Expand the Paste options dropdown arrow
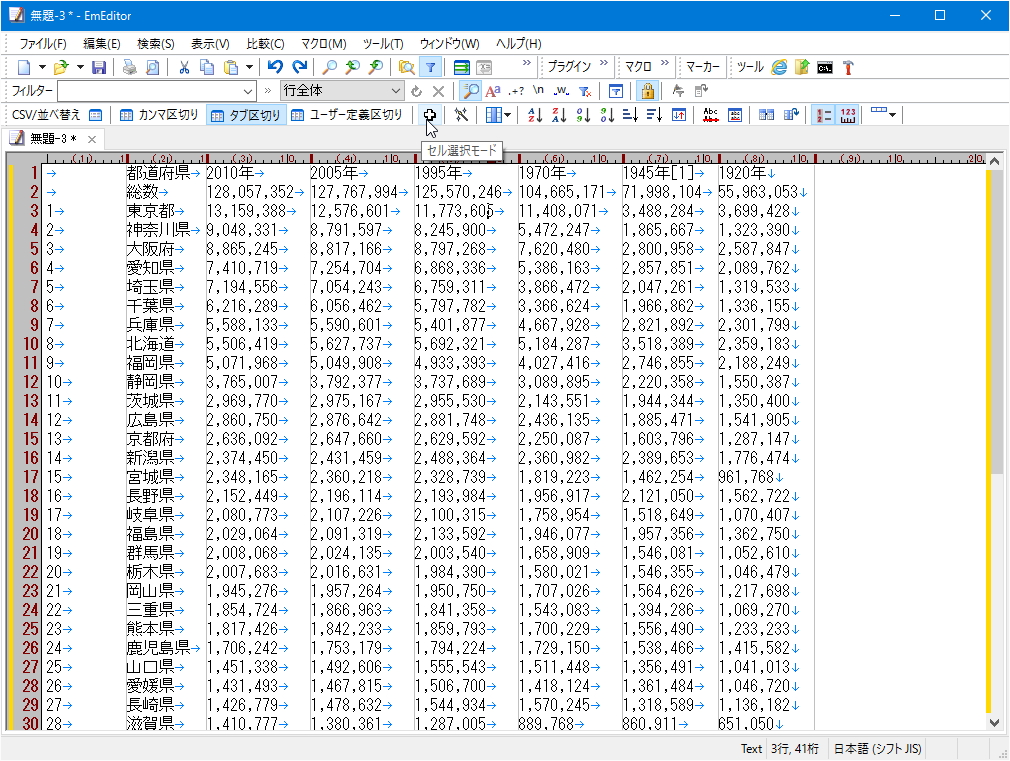Screen dimensions: 1010x761 click(x=249, y=67)
